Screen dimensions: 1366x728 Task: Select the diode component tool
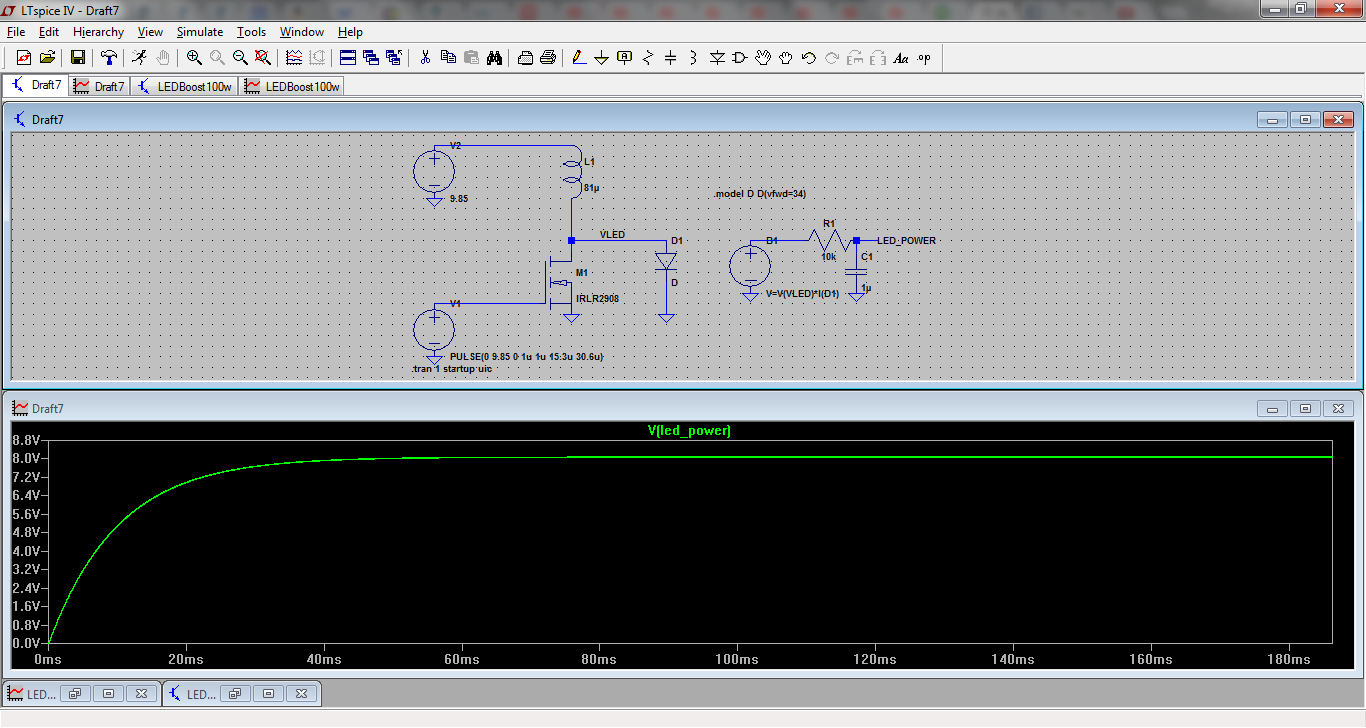tap(717, 58)
